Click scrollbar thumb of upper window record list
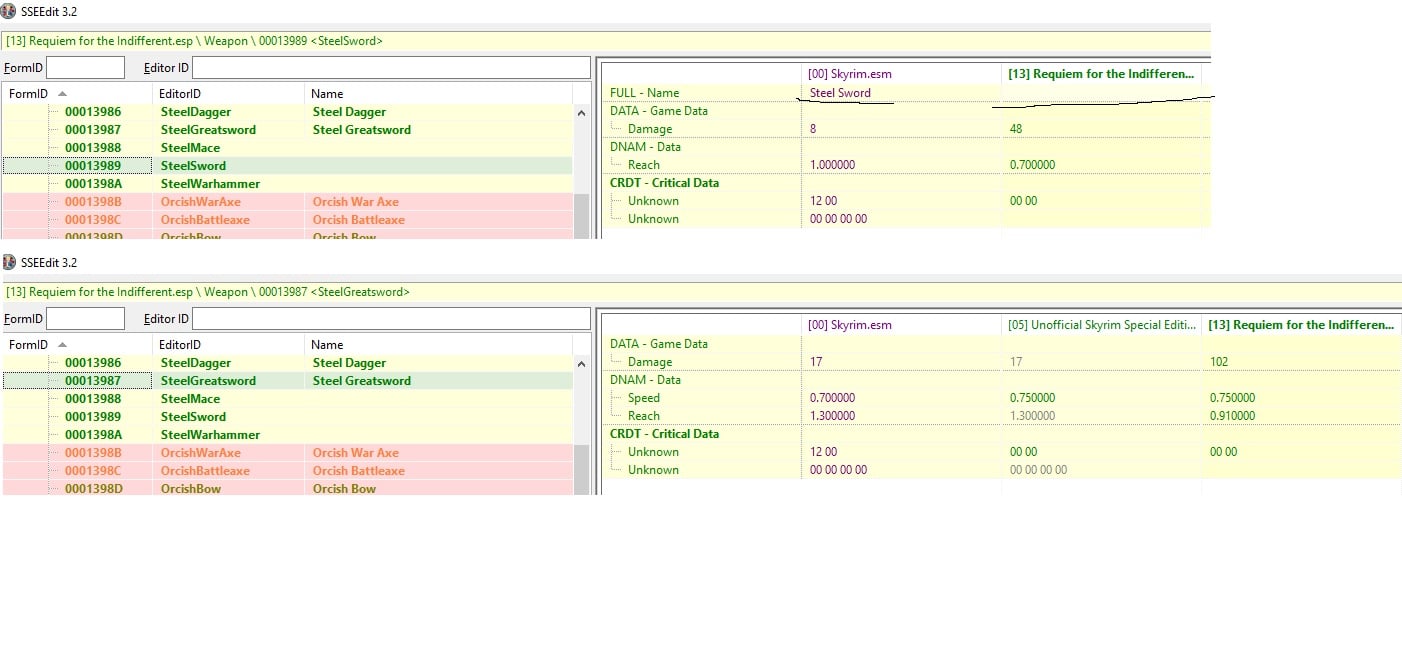1402x648 pixels. pyautogui.click(x=581, y=216)
